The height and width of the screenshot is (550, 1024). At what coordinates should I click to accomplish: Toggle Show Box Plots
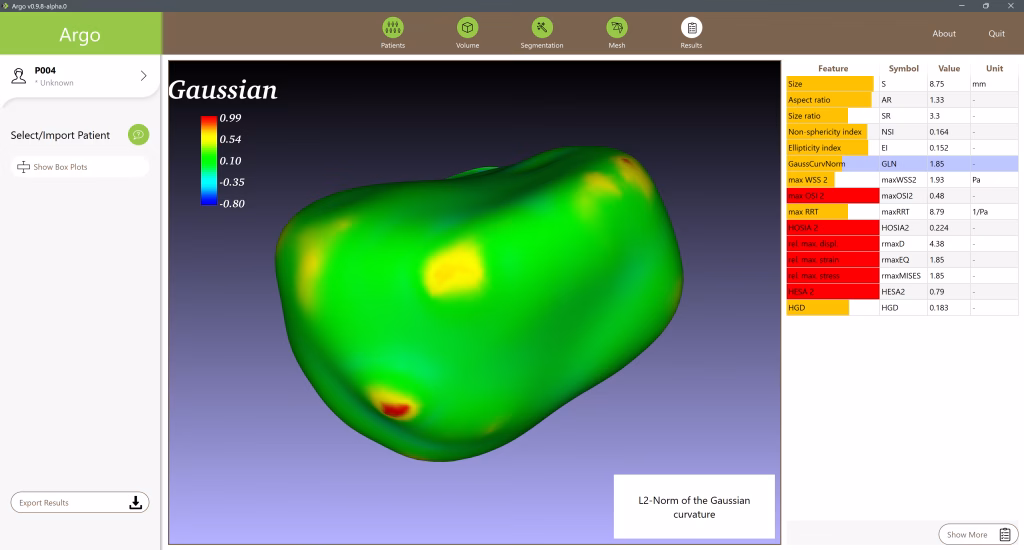pos(79,167)
